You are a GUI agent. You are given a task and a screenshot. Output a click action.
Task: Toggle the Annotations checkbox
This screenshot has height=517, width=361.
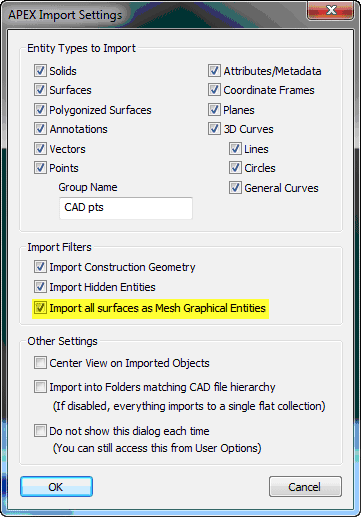click(40, 129)
